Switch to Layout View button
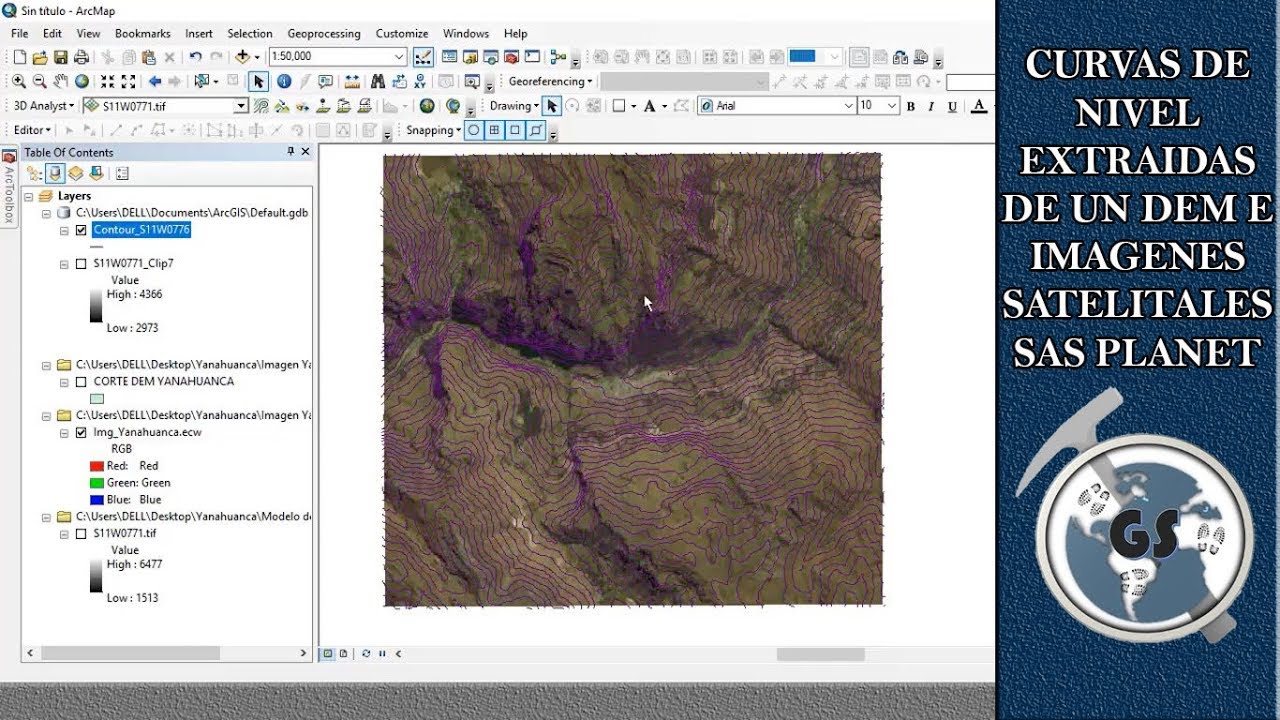 tap(343, 654)
